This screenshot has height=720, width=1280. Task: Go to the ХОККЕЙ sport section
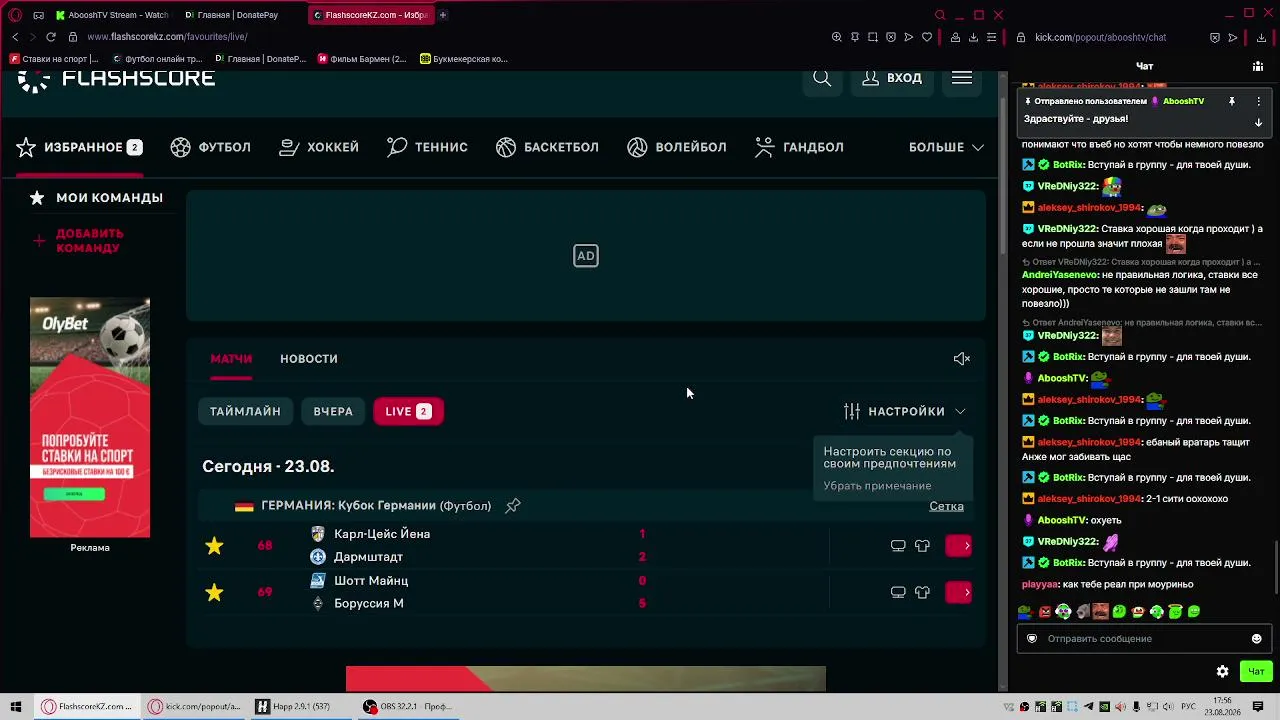(319, 147)
